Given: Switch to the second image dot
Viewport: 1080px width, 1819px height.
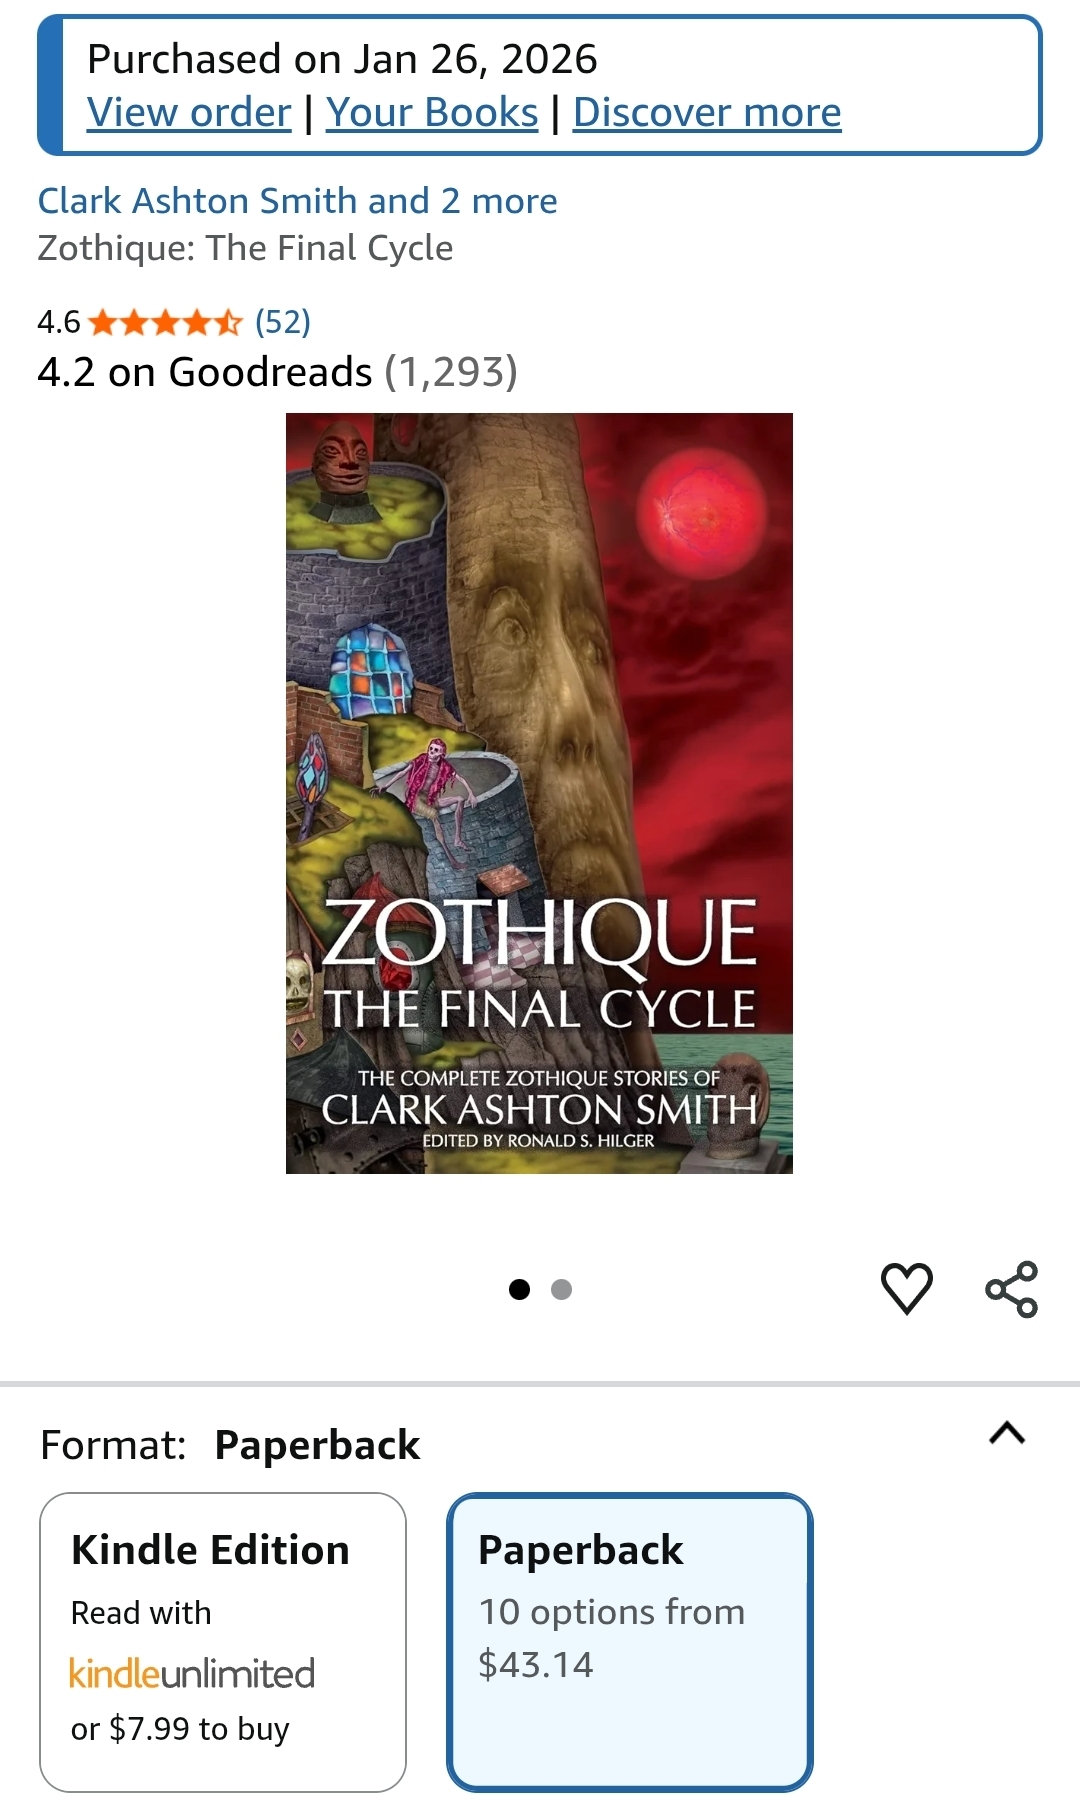Looking at the screenshot, I should coord(562,1290).
